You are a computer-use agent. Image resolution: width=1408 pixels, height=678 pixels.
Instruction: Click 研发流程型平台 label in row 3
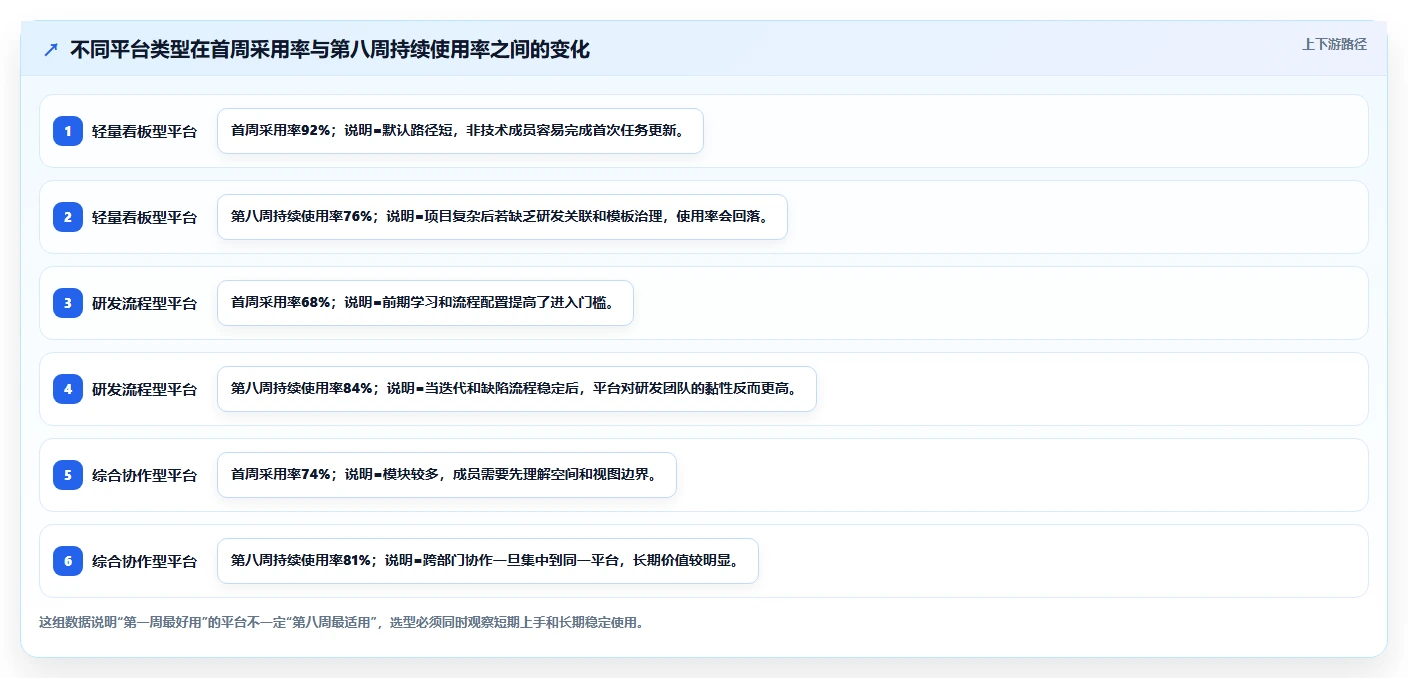145,303
